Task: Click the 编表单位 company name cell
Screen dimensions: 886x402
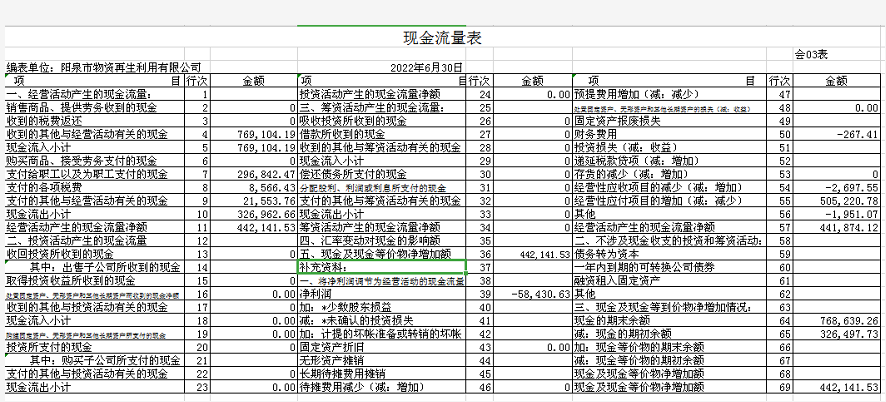Action: pos(110,67)
